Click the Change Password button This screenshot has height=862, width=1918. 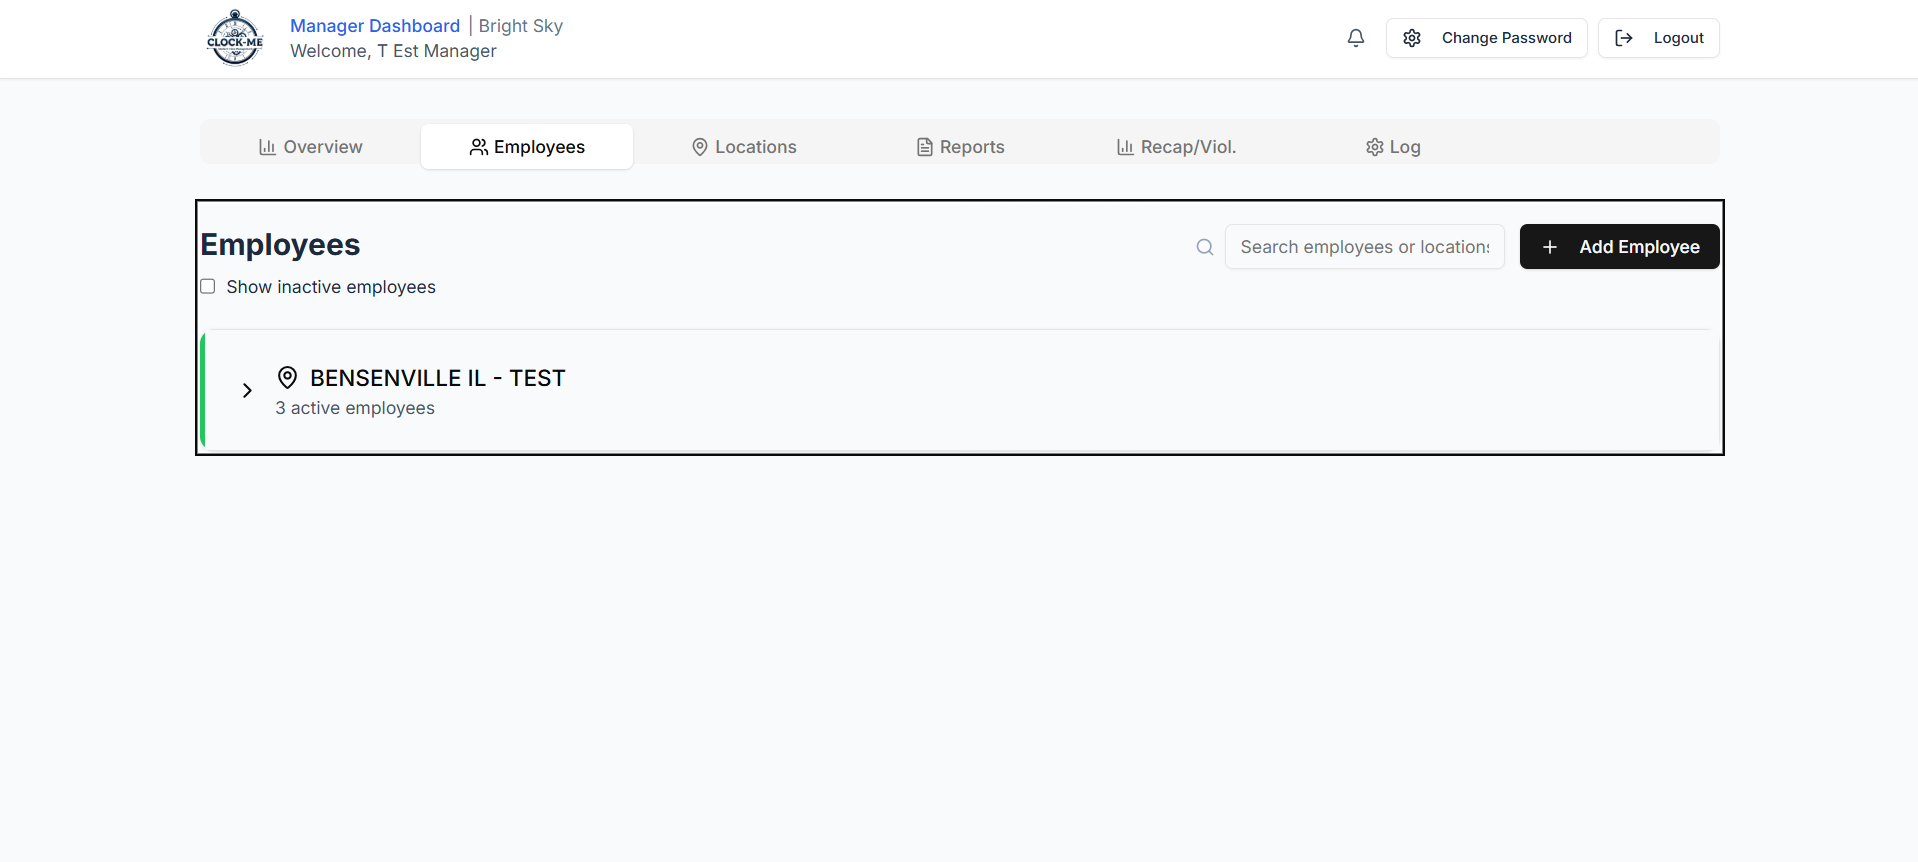(1486, 38)
